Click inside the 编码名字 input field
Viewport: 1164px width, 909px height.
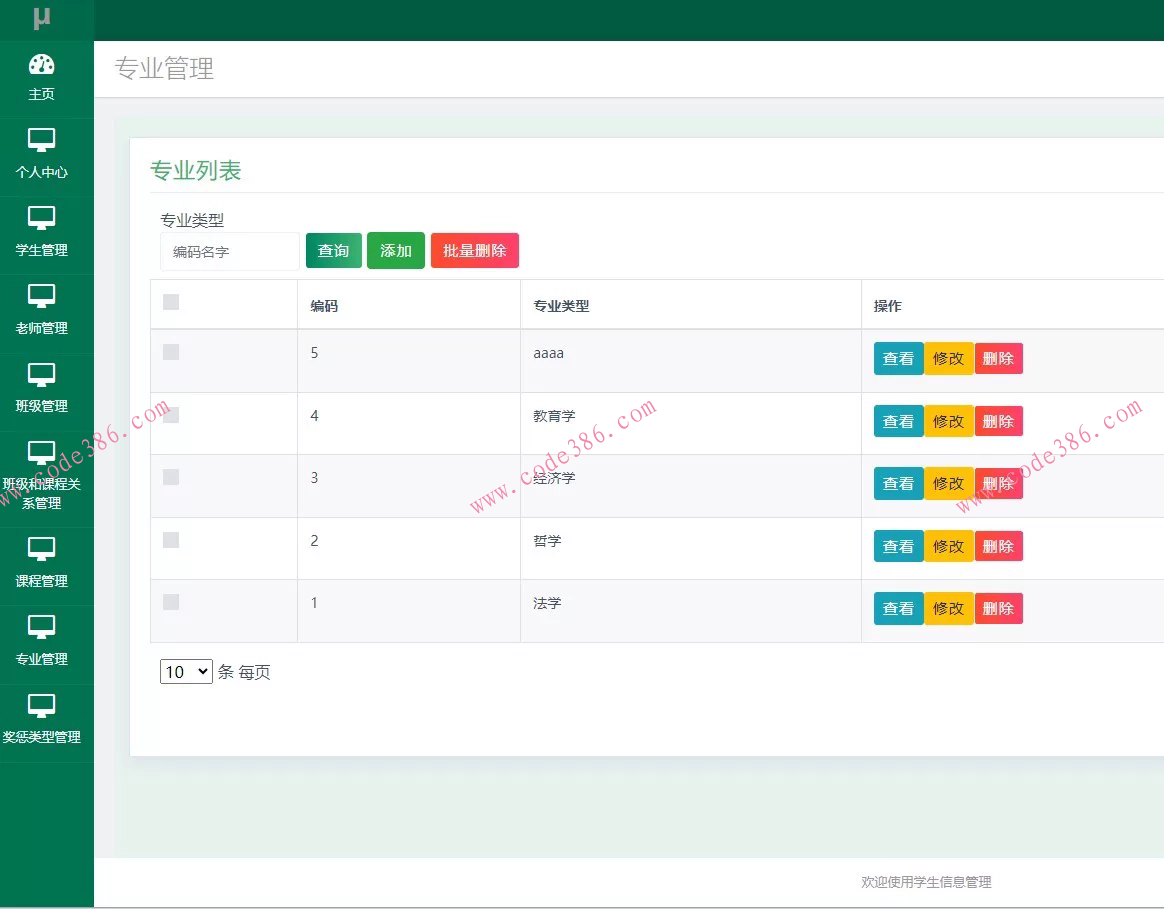(x=229, y=252)
